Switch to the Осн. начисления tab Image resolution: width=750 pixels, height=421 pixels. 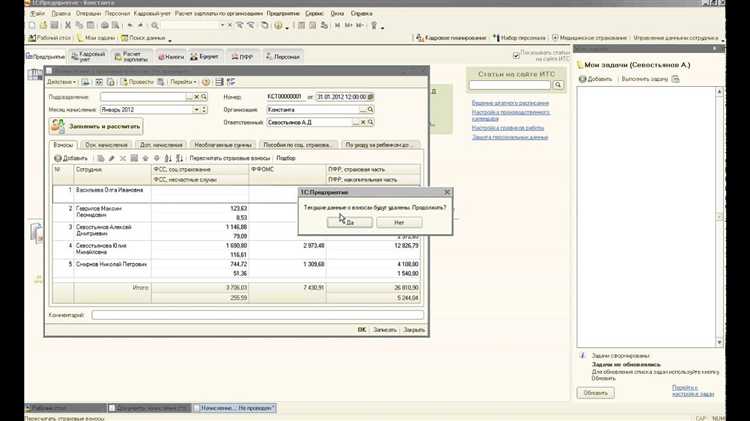click(x=106, y=144)
